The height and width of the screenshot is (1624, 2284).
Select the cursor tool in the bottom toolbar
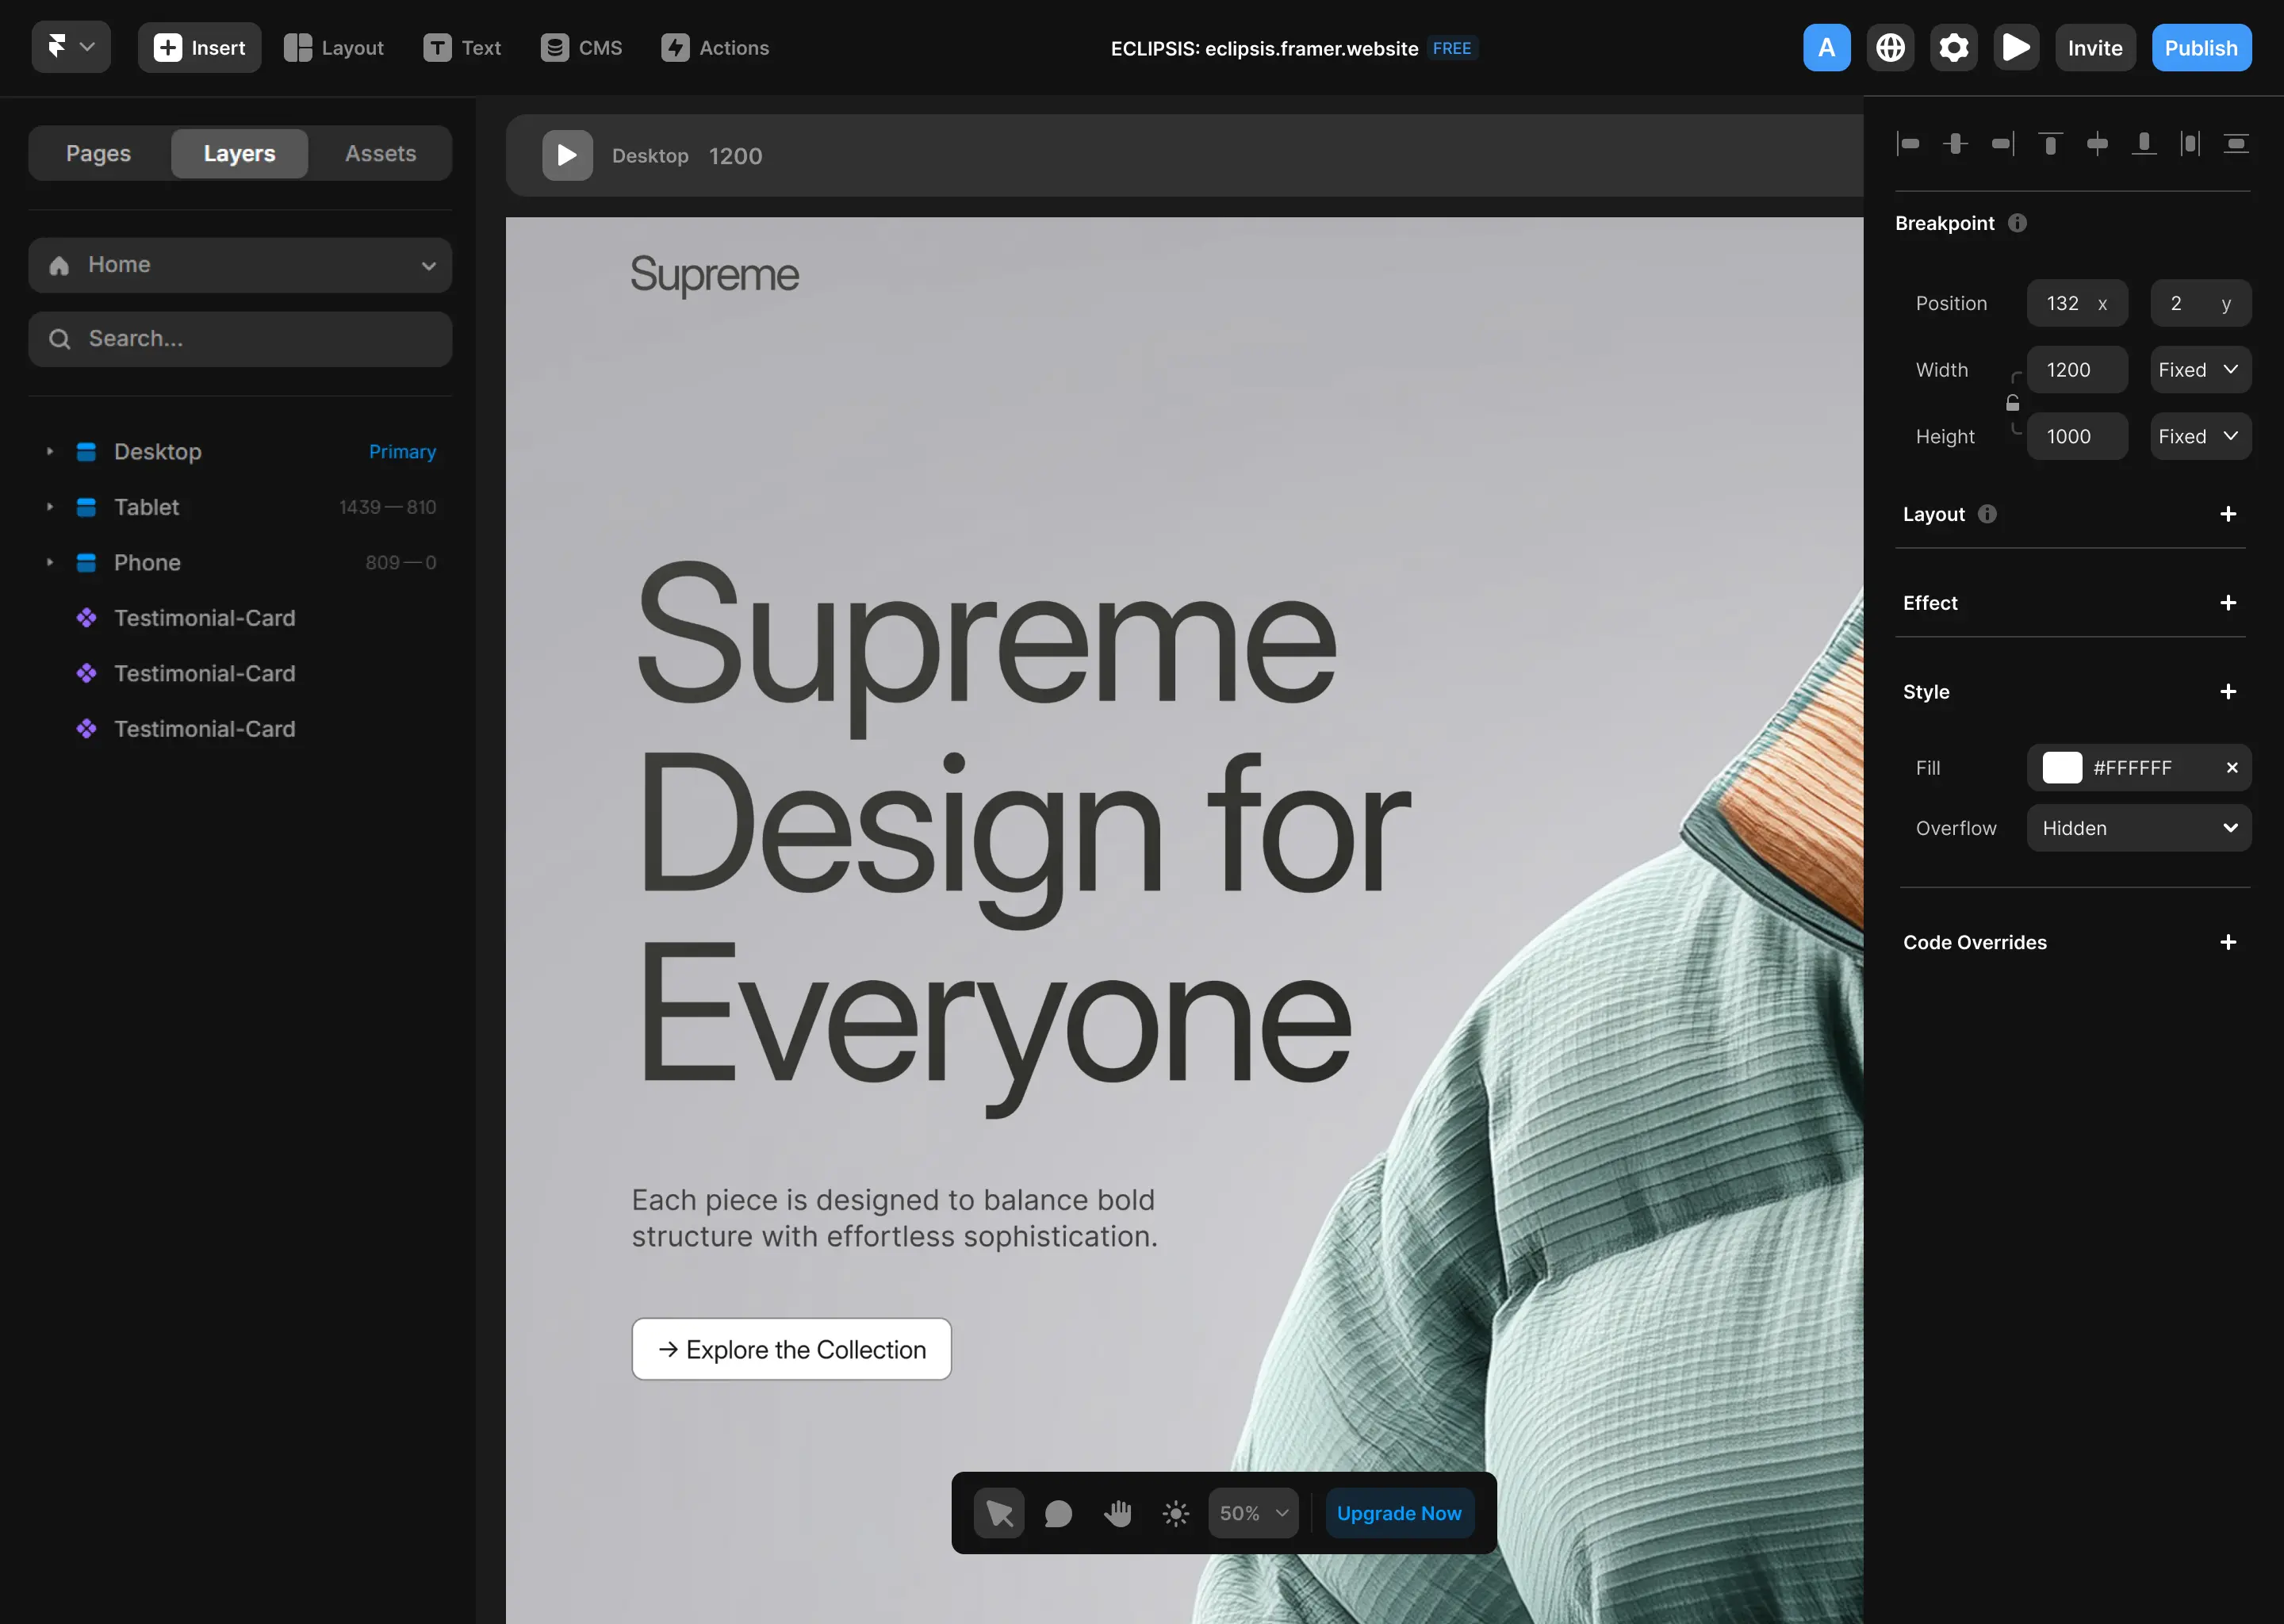click(998, 1512)
